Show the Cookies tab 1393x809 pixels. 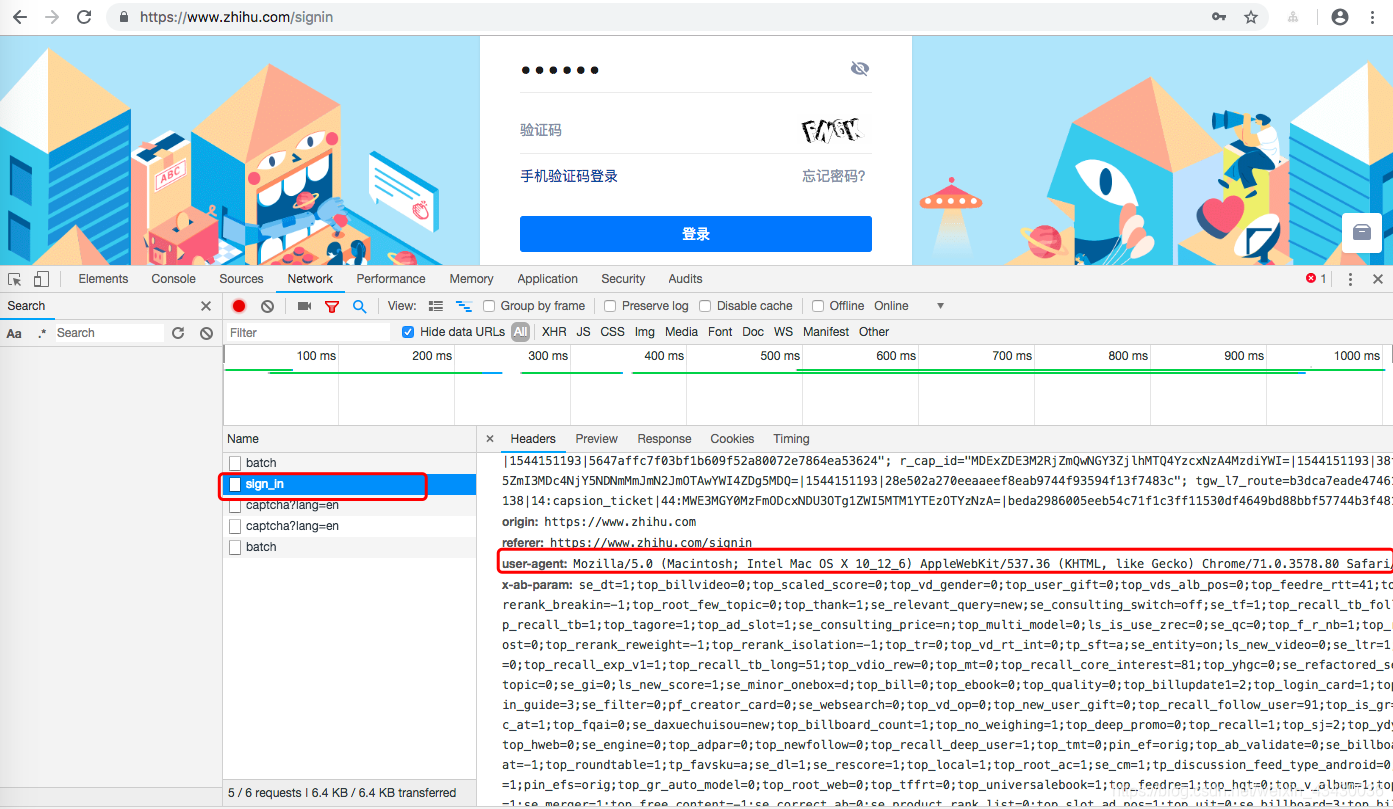pyautogui.click(x=732, y=439)
